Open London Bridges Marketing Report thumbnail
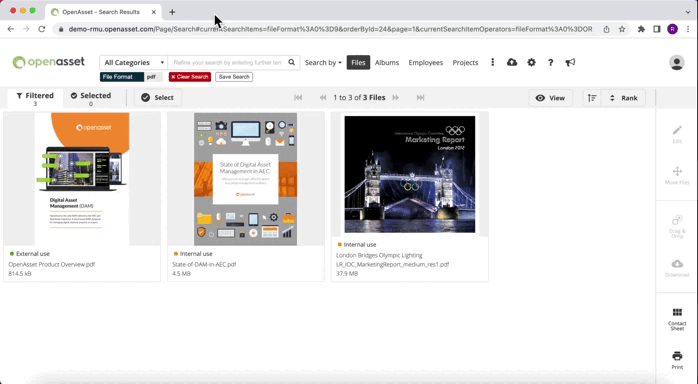The height and width of the screenshot is (384, 698). click(x=410, y=174)
